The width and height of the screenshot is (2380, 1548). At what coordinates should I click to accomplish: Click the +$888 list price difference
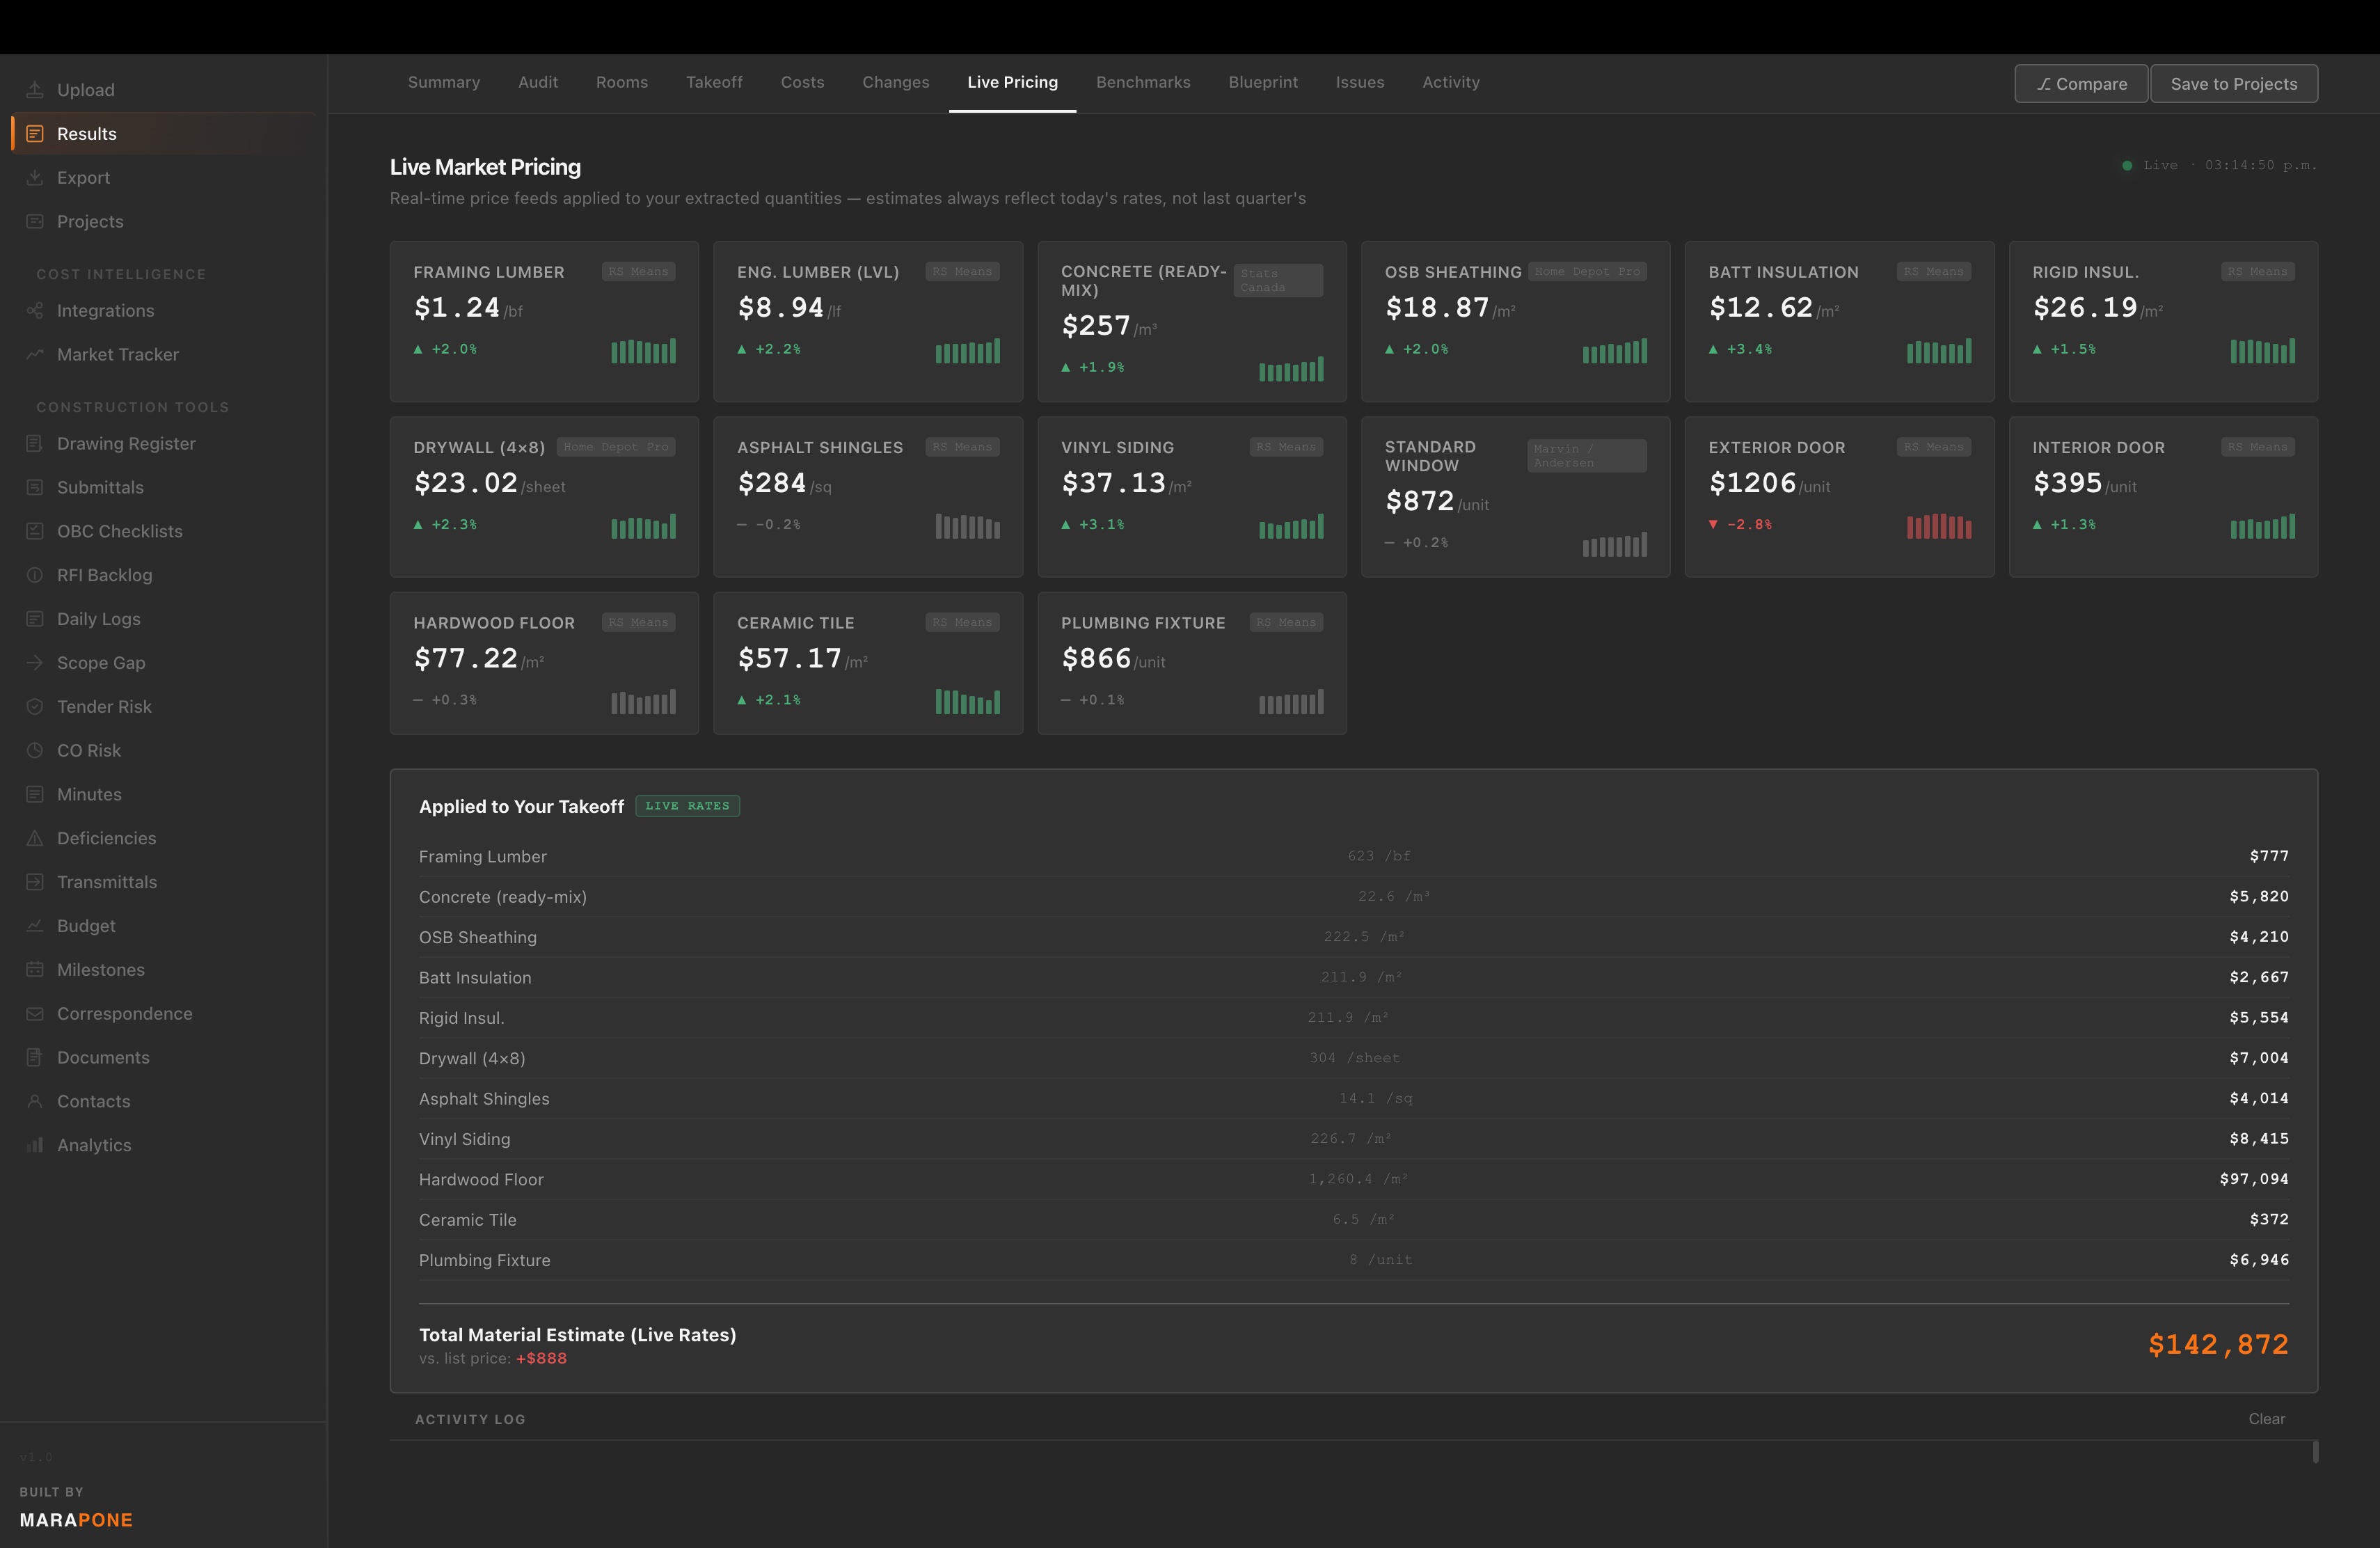pos(541,1359)
